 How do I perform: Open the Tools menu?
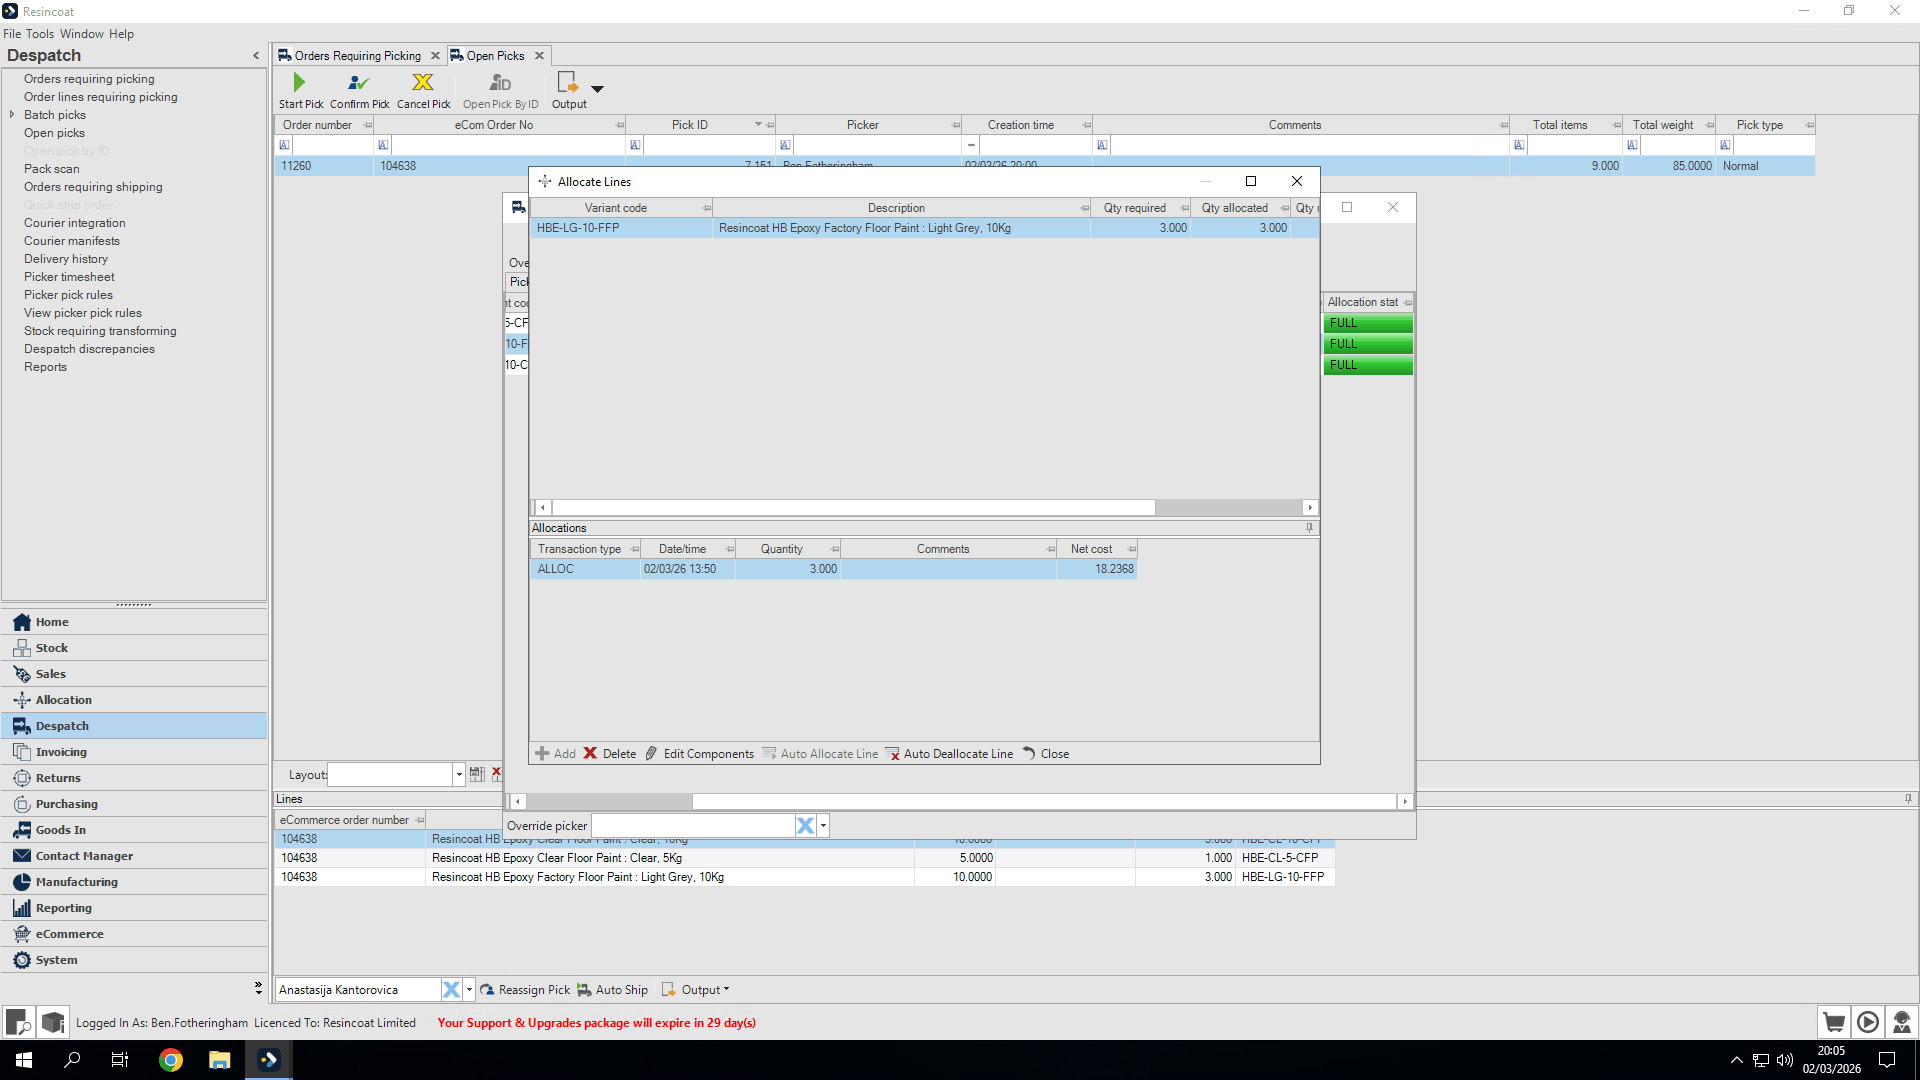point(40,34)
